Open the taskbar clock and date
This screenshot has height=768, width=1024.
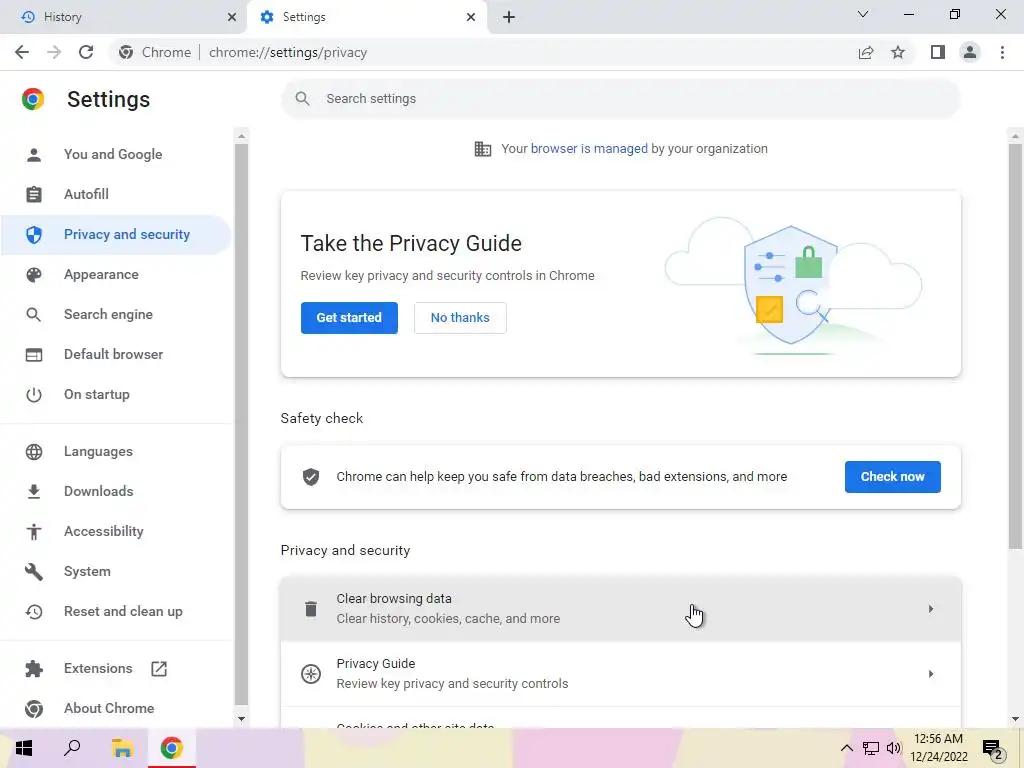[938, 748]
